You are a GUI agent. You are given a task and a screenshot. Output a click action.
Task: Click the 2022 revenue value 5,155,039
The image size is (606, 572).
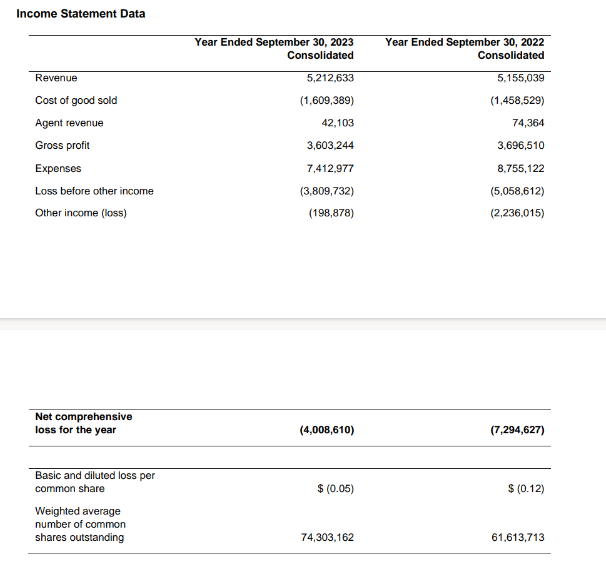(520, 78)
